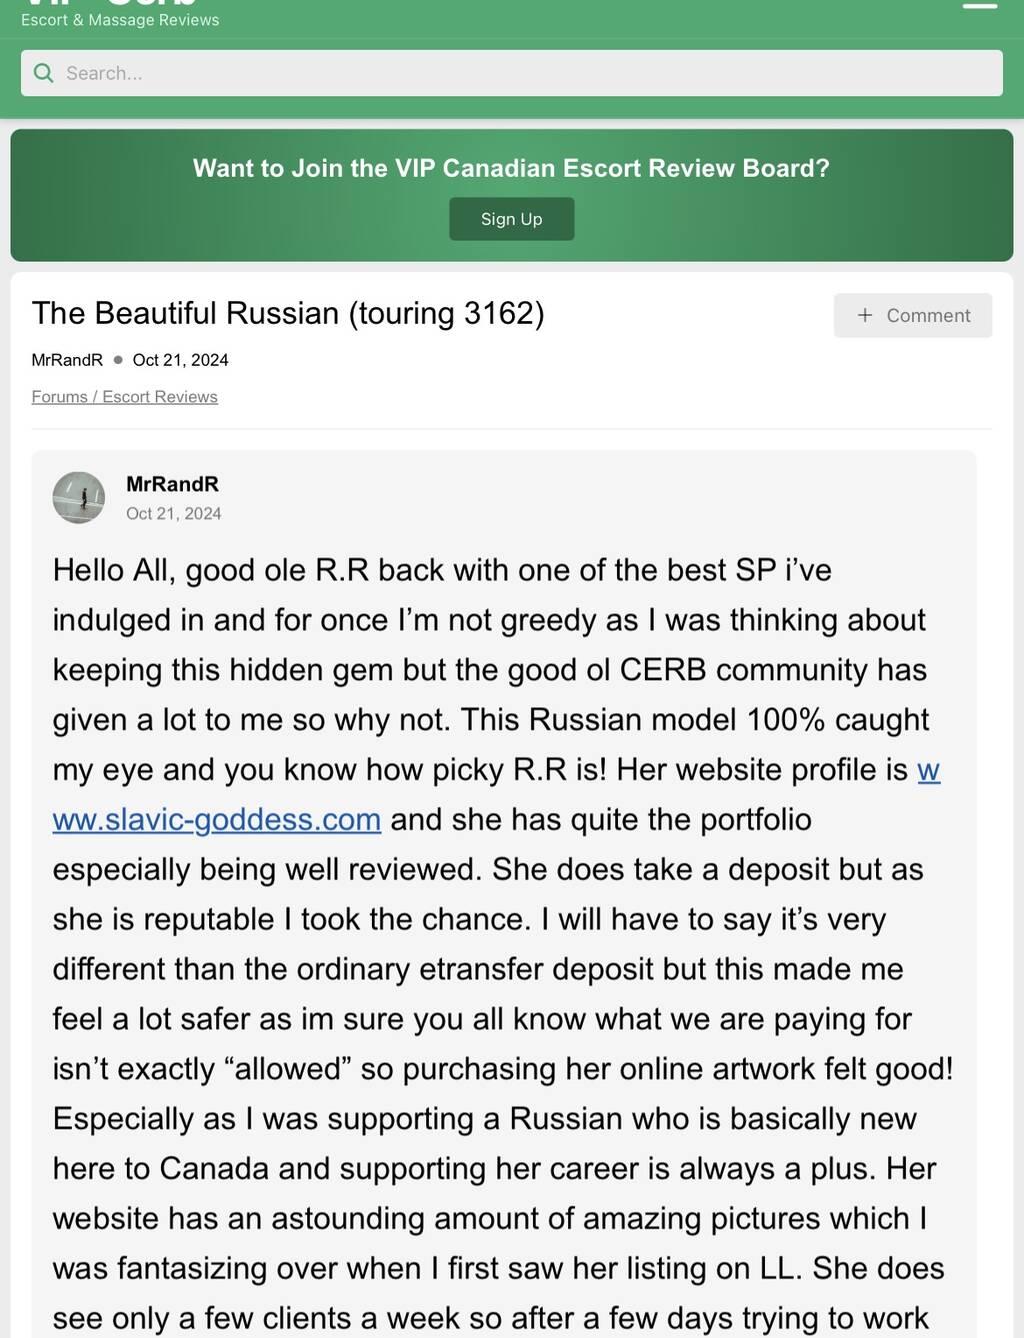
Task: Click the magnifying glass search icon
Action: 43,73
